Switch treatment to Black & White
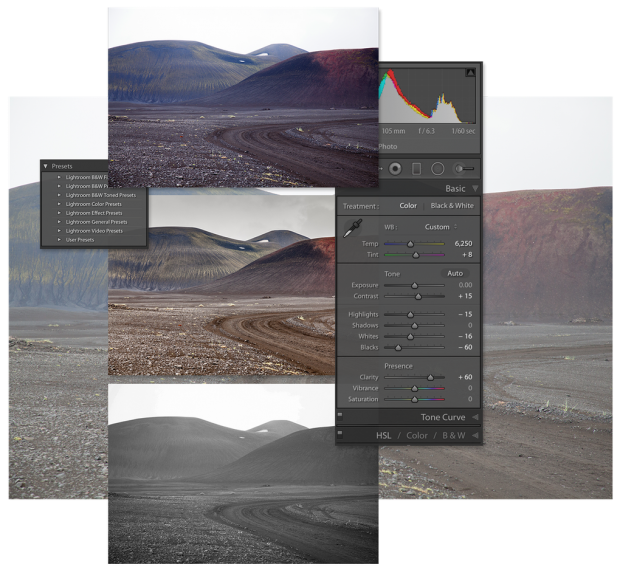620x570 pixels. pyautogui.click(x=452, y=206)
